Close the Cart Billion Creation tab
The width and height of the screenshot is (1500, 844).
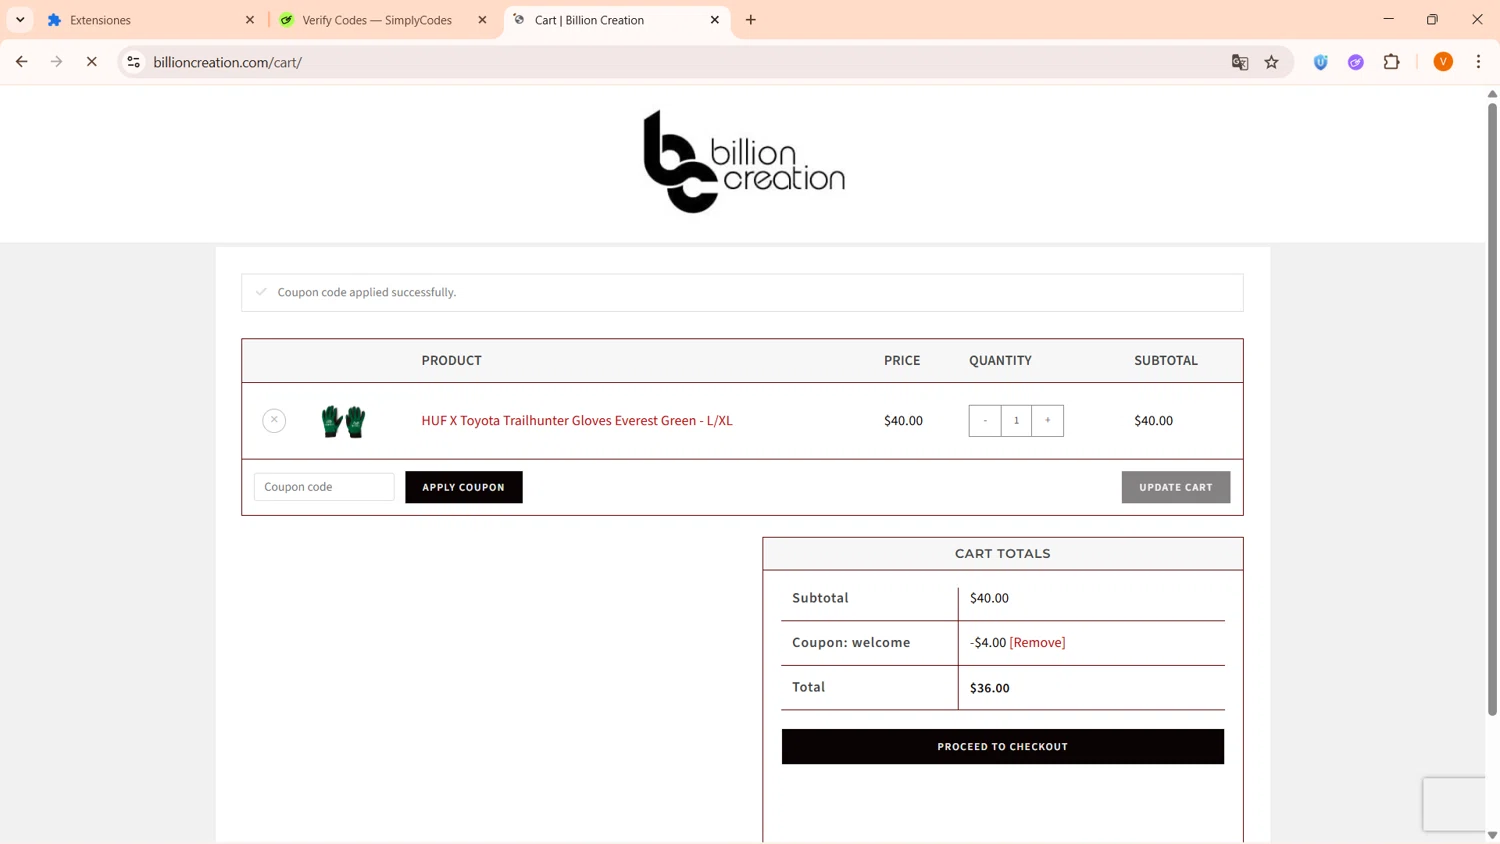[715, 20]
